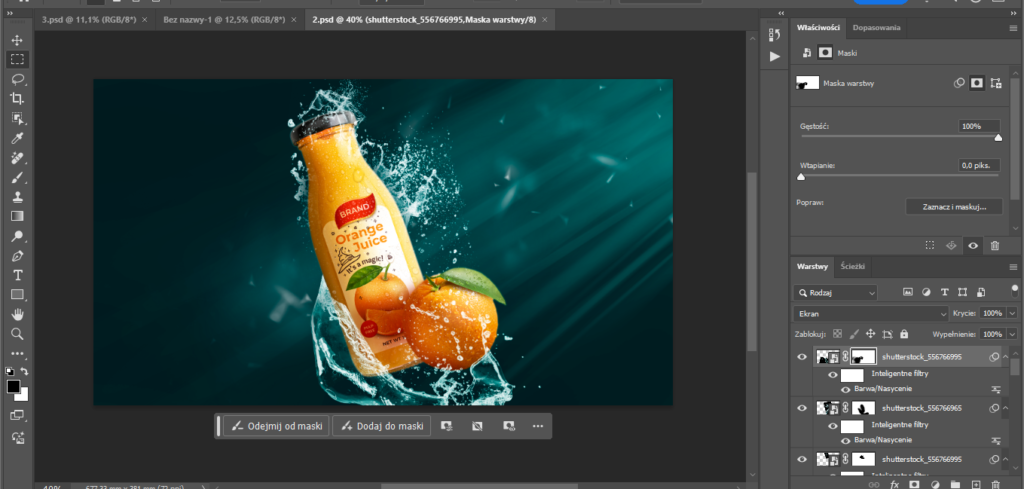Open the Dopasowania panel tab
Viewport: 1024px width, 489px height.
click(876, 27)
